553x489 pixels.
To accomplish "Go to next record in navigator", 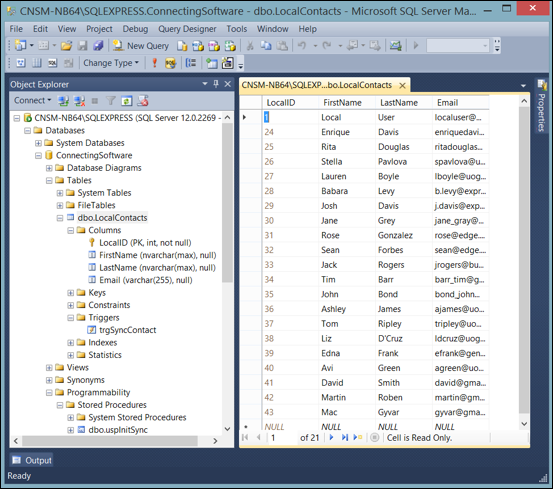I will [331, 438].
